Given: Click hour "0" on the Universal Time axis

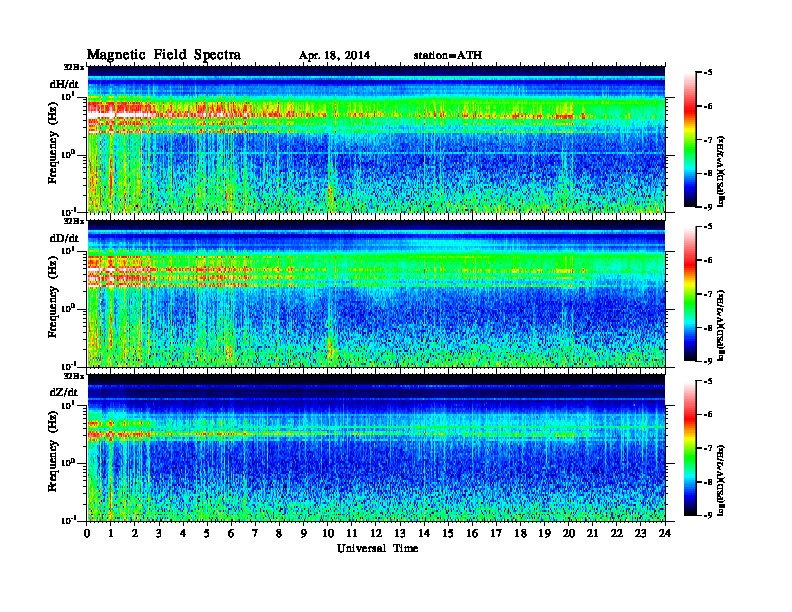Looking at the screenshot, I should [x=87, y=533].
